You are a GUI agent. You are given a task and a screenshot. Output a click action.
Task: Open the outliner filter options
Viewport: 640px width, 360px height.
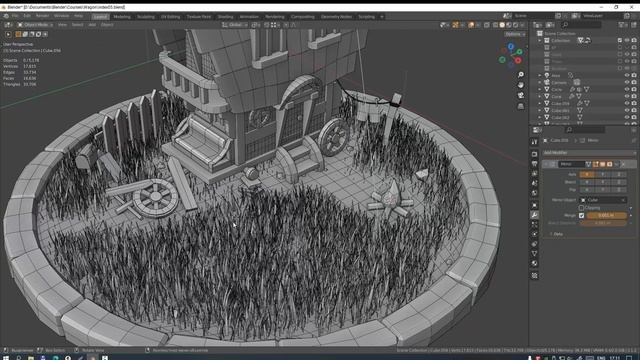point(622,25)
